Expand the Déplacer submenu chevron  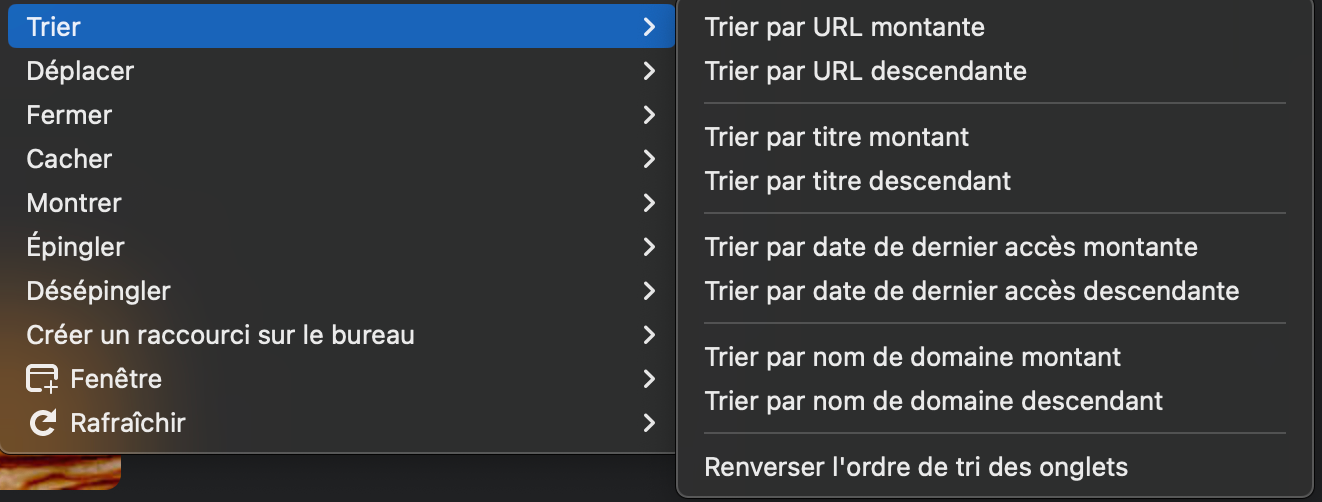649,71
